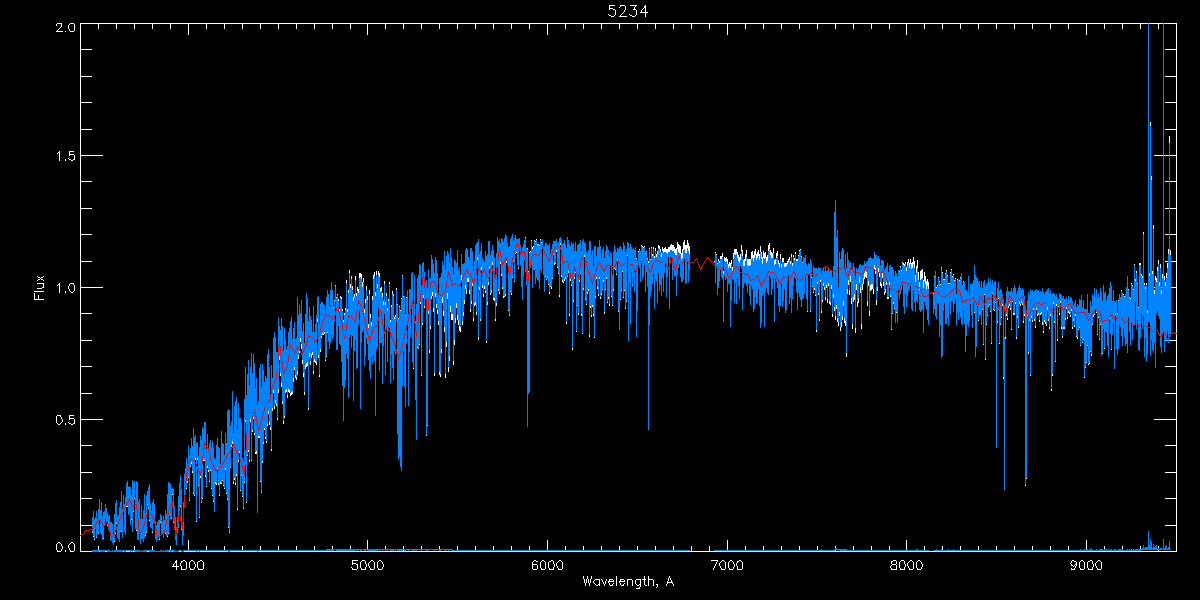Click the 2.0 flux tick label
The height and width of the screenshot is (600, 1200).
(x=65, y=26)
